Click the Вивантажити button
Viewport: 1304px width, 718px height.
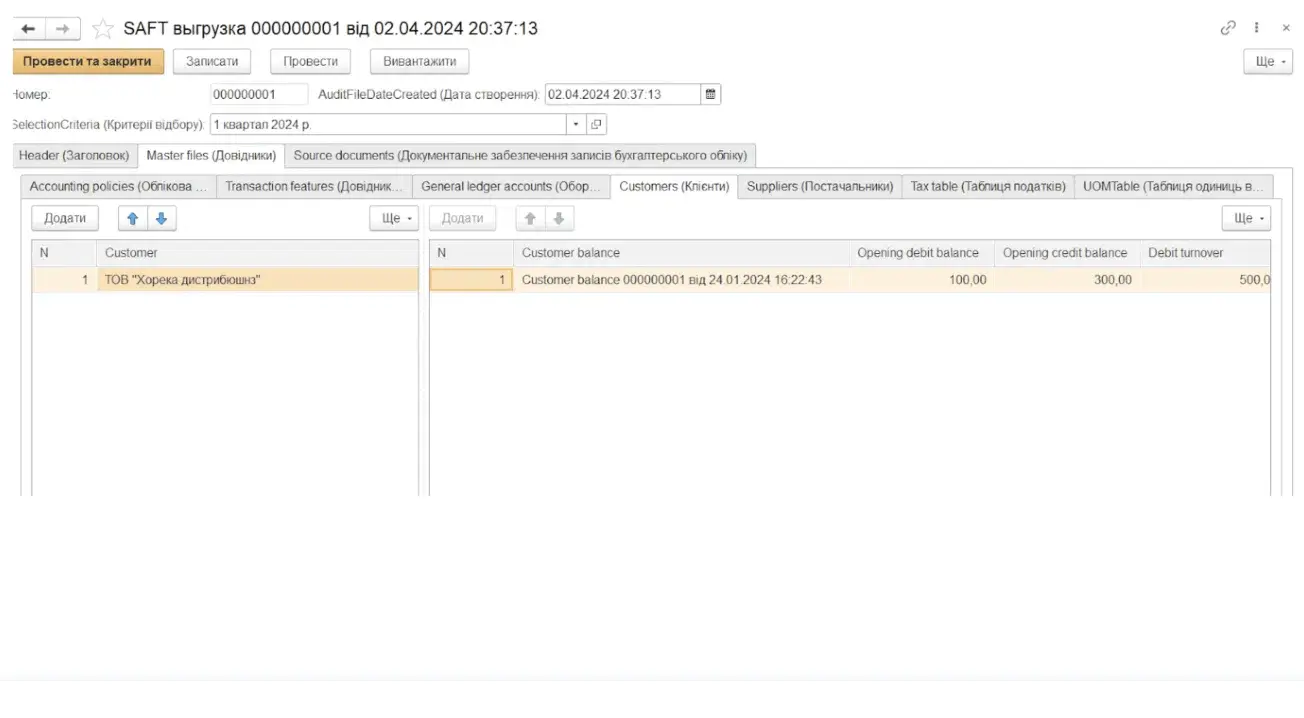click(x=419, y=62)
